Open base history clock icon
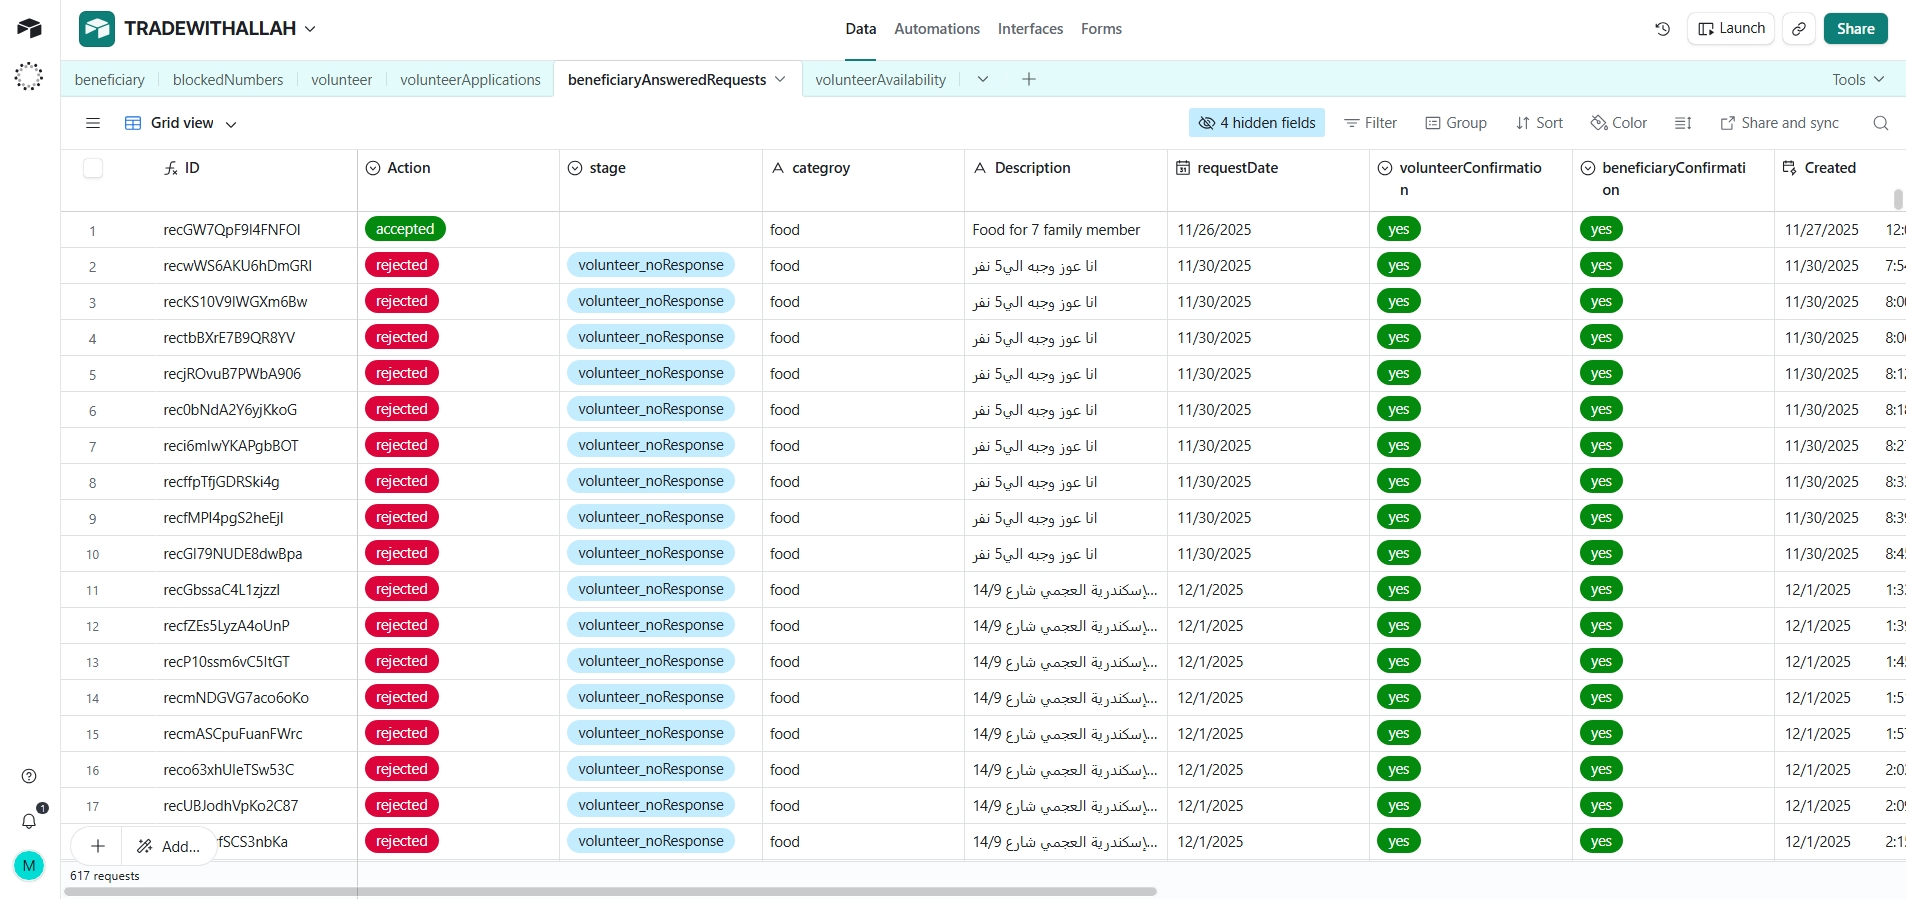 1663,29
